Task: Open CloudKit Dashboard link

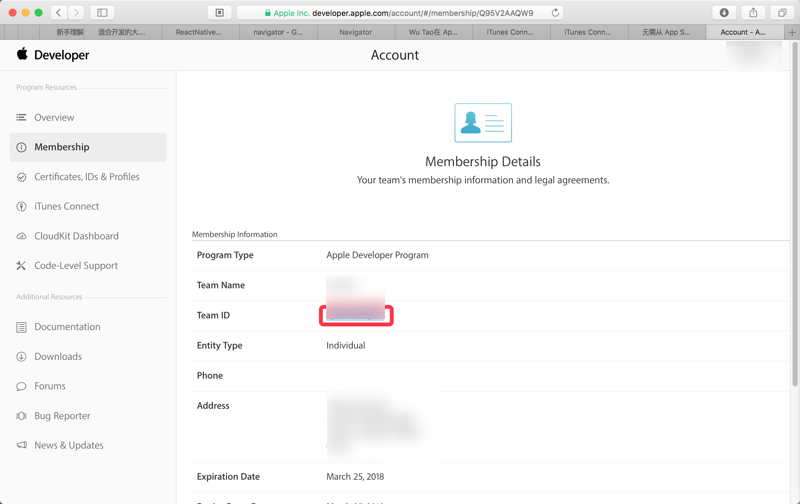Action: (x=76, y=236)
